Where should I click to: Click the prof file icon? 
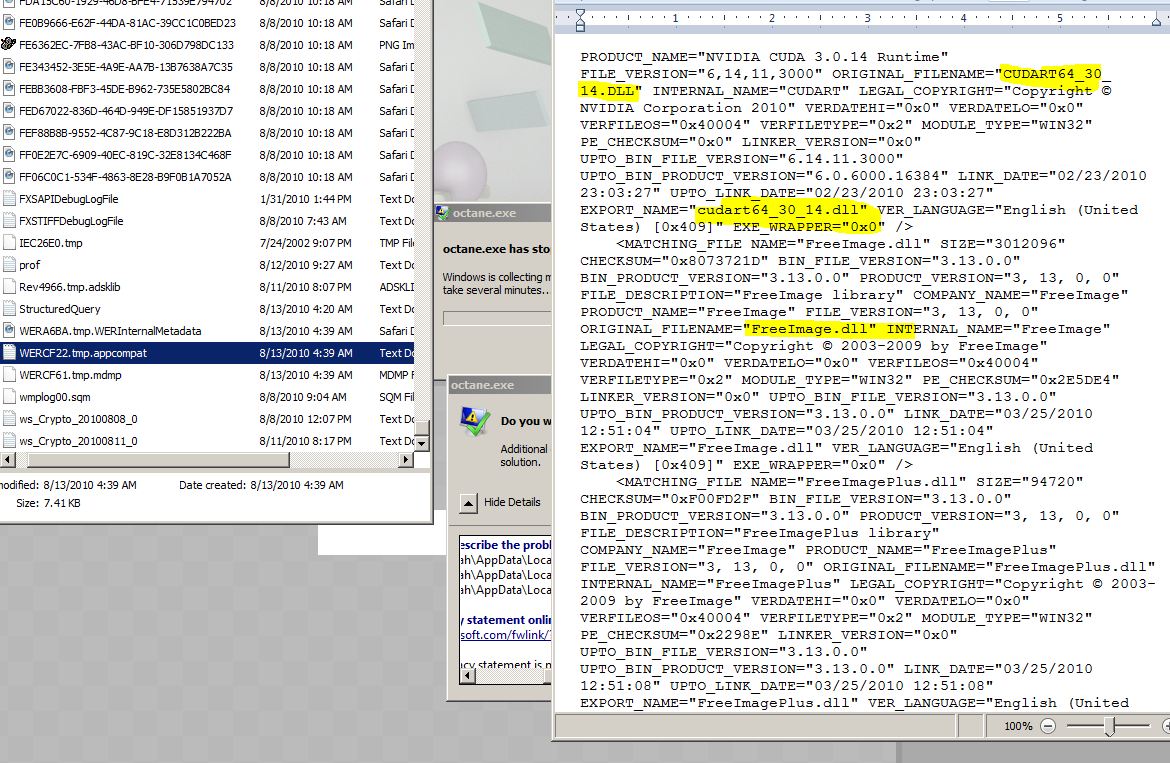coord(9,265)
